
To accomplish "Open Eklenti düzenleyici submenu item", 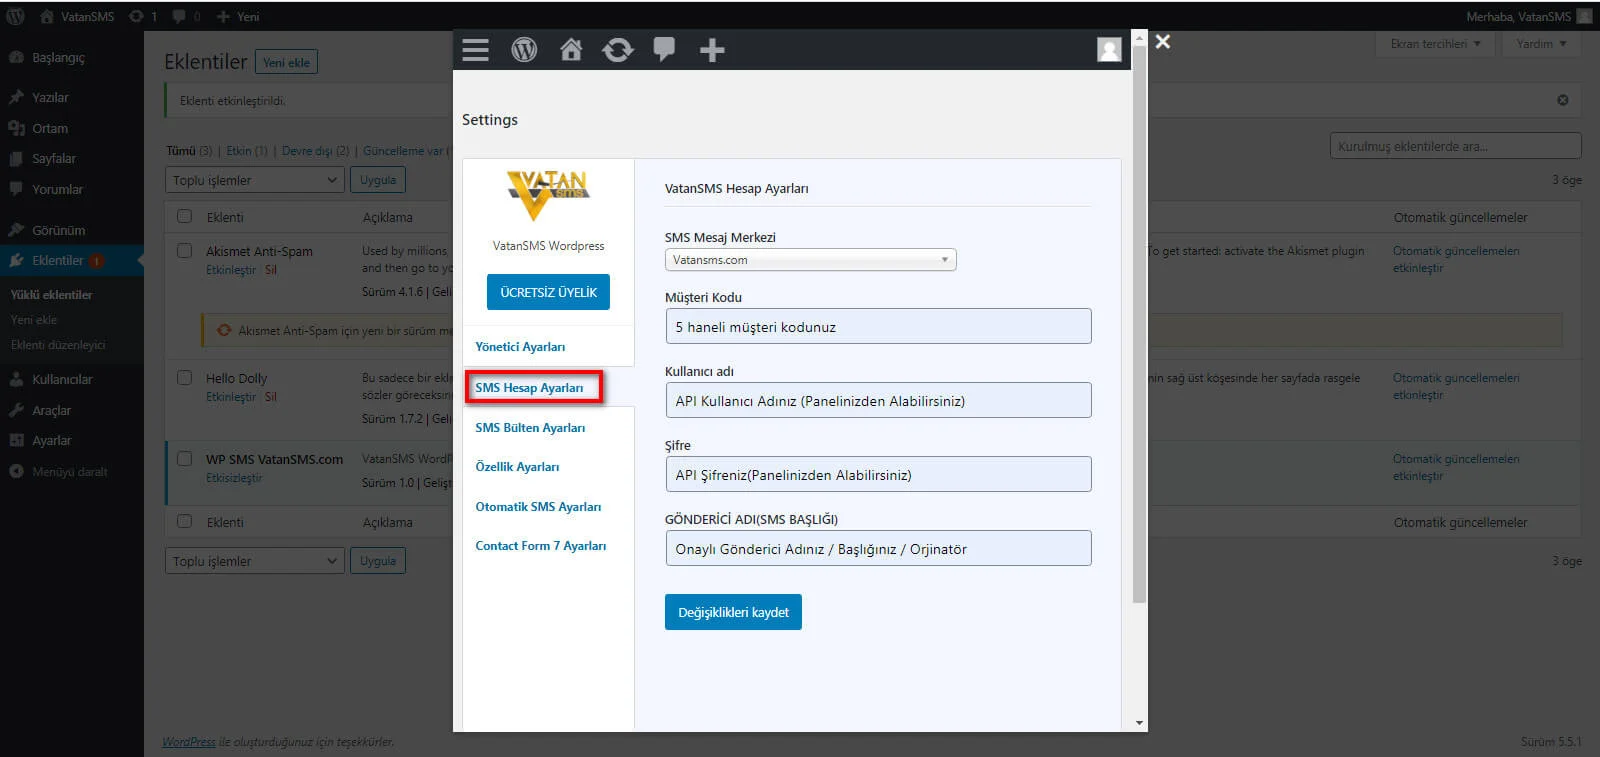I will point(58,345).
